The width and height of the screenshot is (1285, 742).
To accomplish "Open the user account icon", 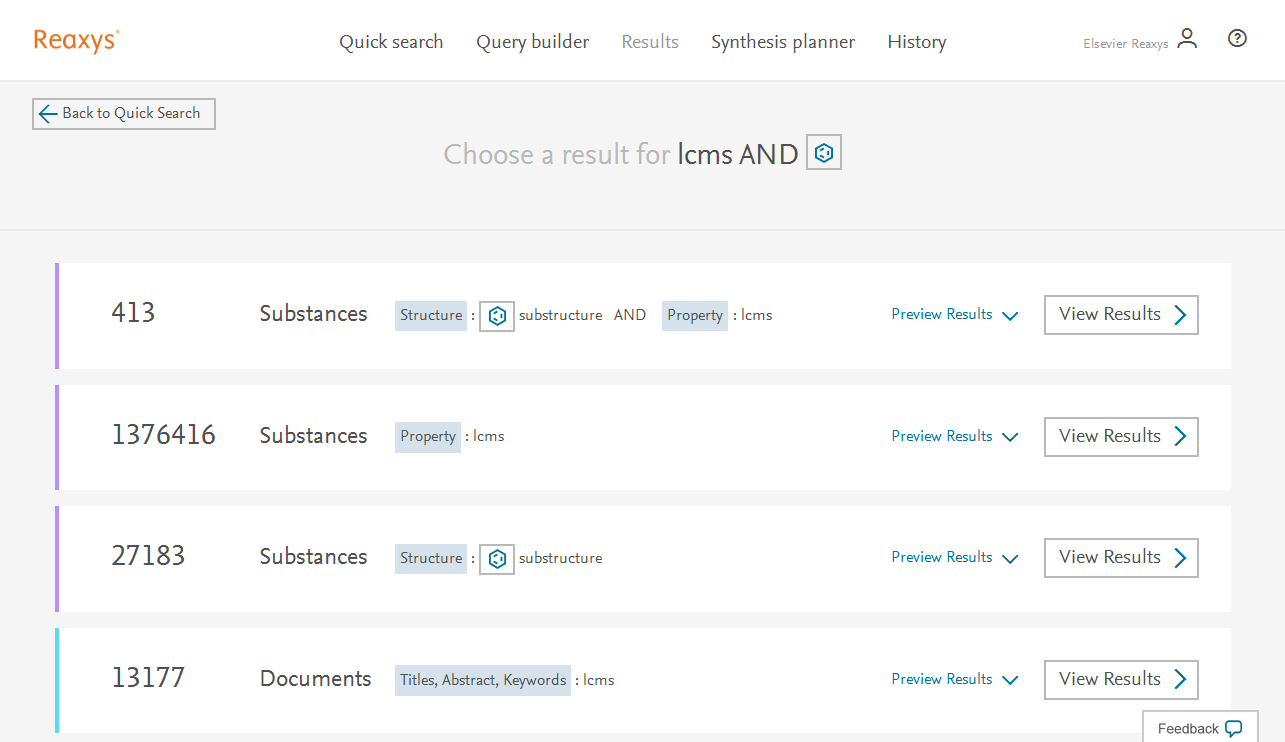I will (x=1187, y=39).
